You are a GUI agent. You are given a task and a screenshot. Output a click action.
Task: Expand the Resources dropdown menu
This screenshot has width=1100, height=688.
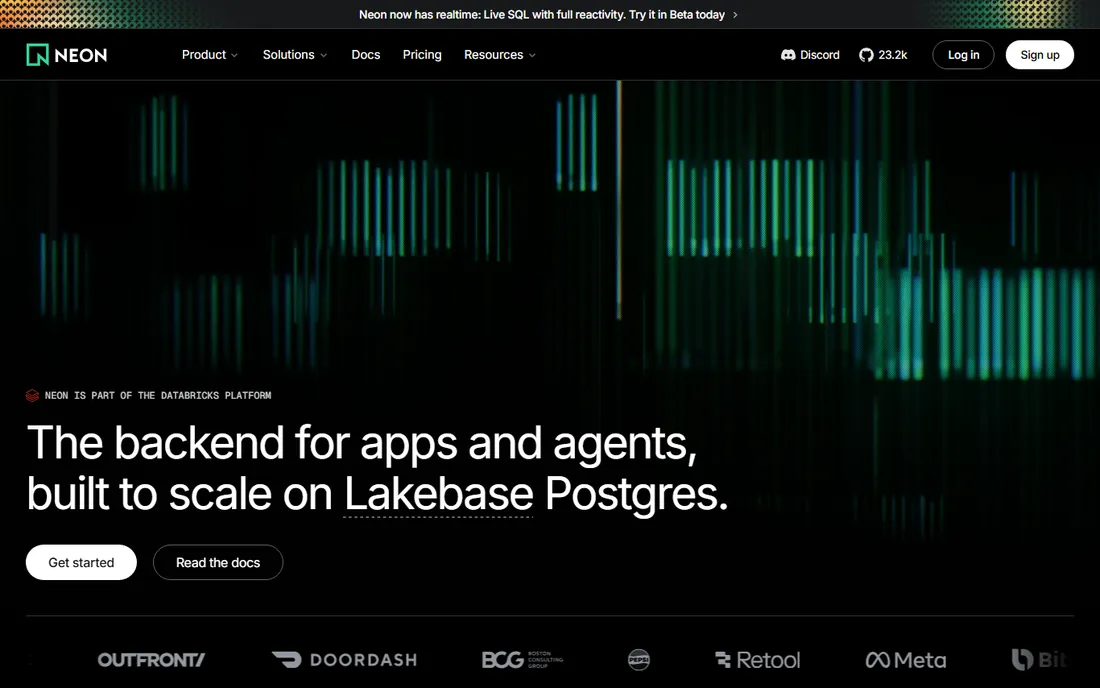tap(499, 55)
